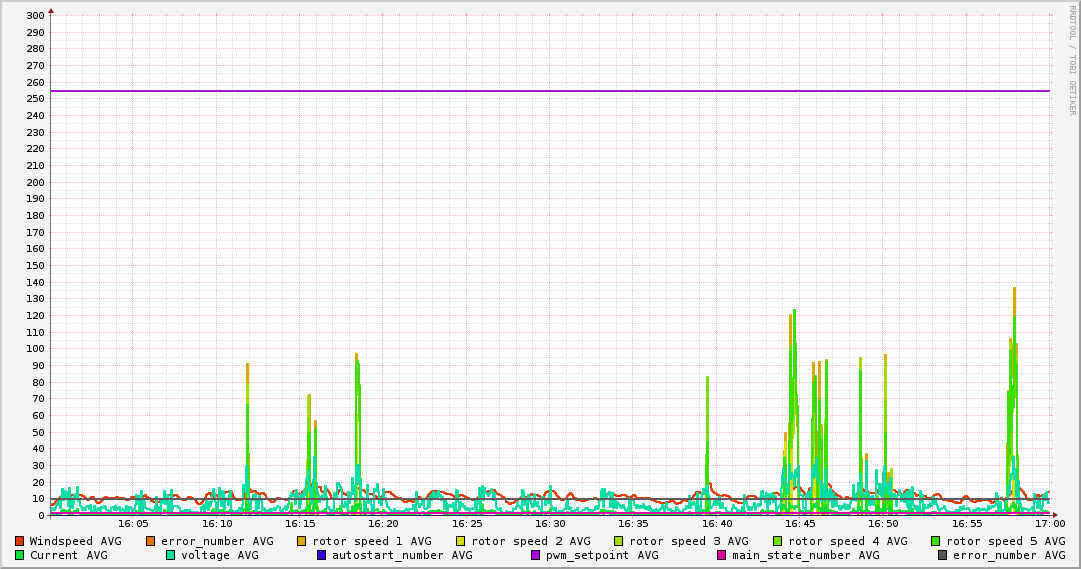
Task: Select the pink main_state_number AVG swatch
Action: click(x=721, y=555)
